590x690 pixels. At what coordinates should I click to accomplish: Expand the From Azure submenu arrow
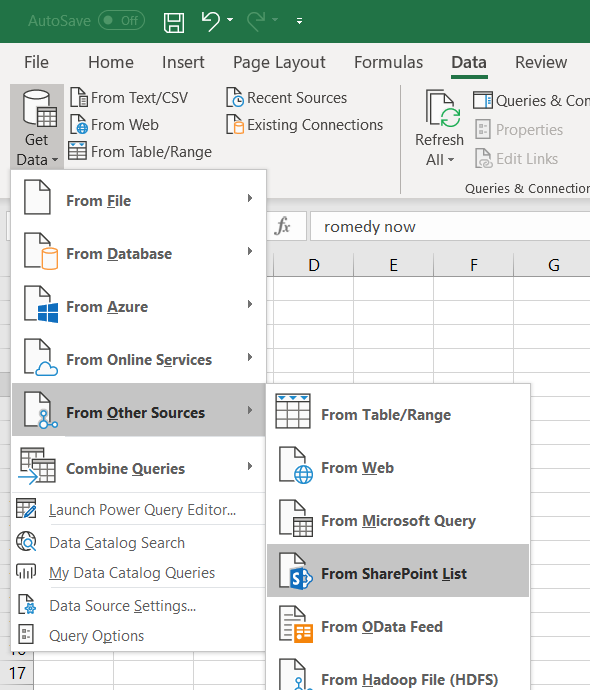pos(250,304)
